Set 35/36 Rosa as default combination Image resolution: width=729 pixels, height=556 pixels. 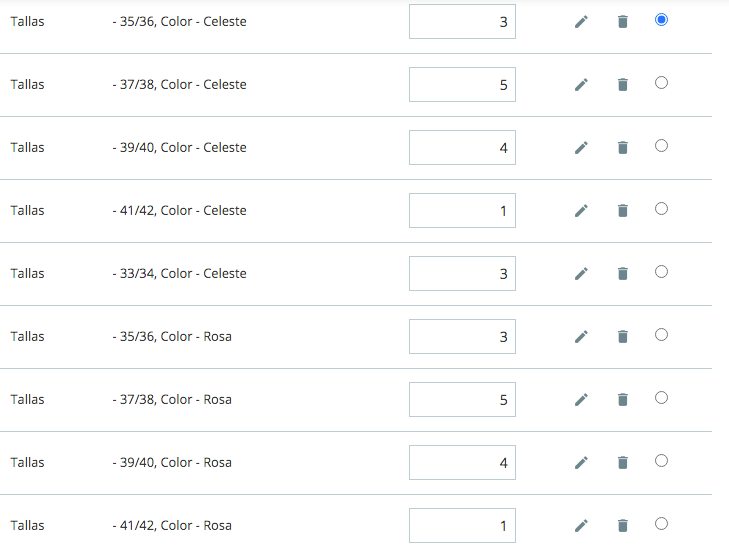[661, 335]
